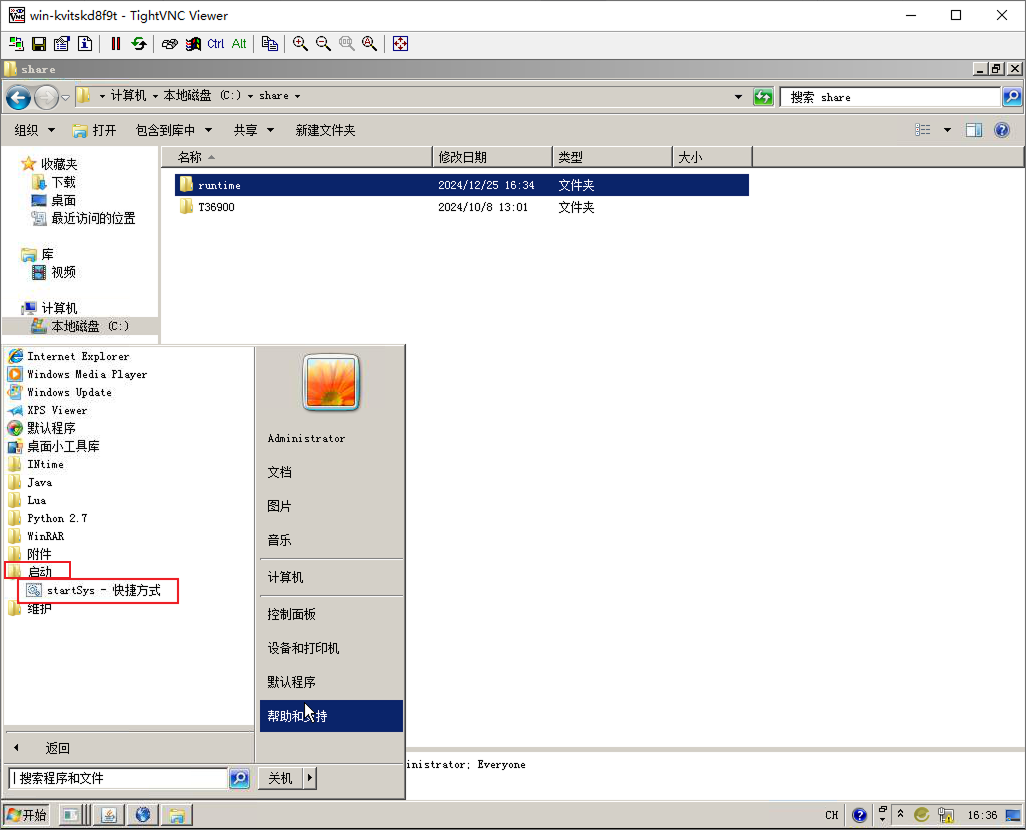This screenshot has width=1026, height=830.
Task: Expand the WinRAR program folder
Action: 37,536
